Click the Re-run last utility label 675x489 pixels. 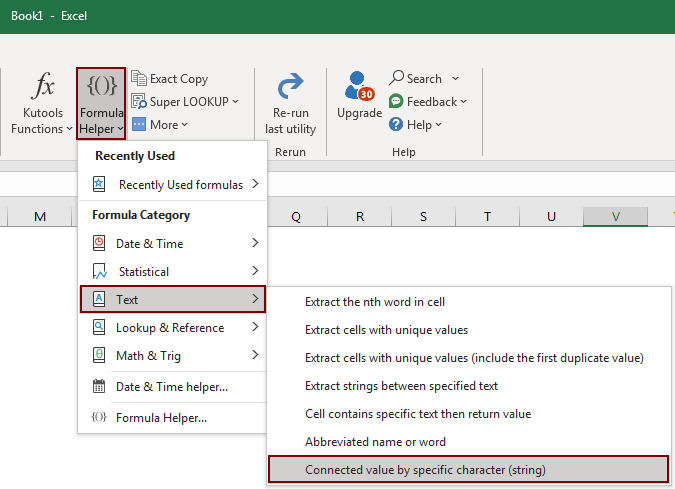(x=291, y=121)
